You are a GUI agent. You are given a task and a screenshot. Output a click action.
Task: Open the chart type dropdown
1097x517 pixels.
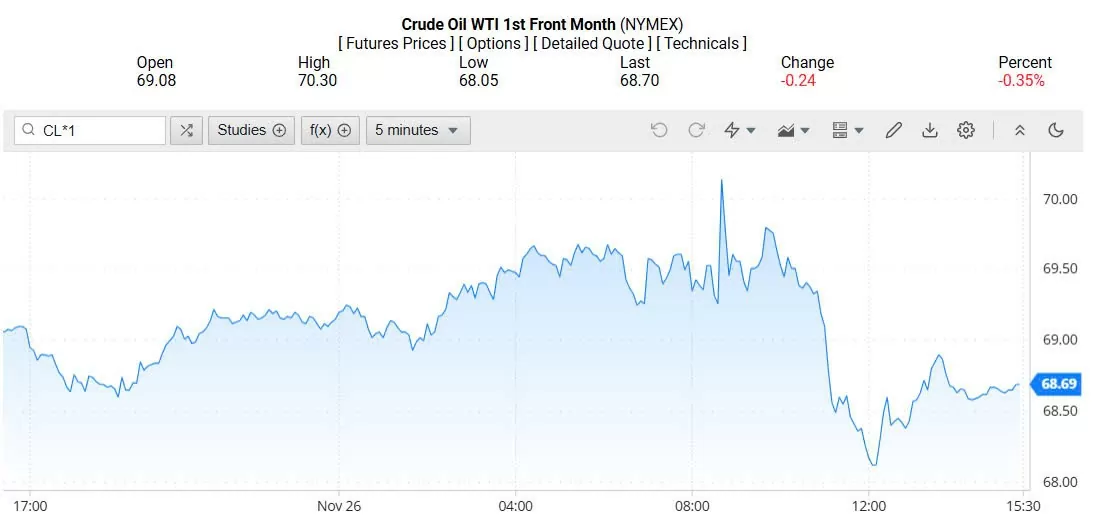click(x=793, y=130)
